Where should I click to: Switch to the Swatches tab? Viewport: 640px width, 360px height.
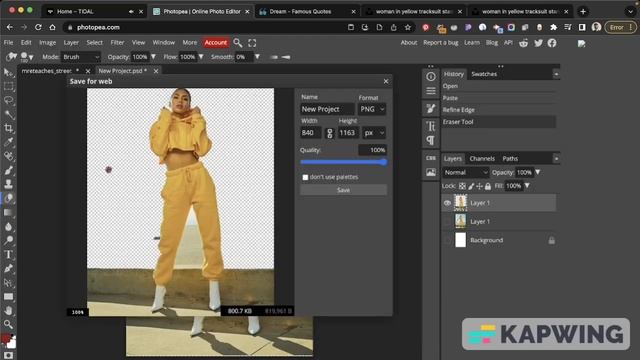point(484,74)
